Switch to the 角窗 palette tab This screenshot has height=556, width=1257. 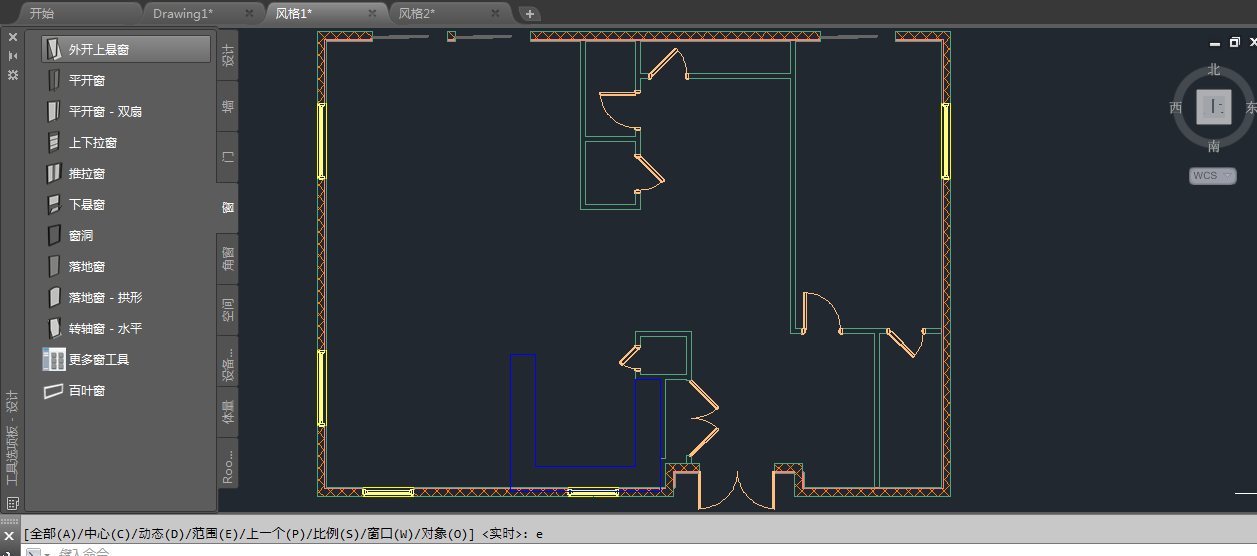228,259
